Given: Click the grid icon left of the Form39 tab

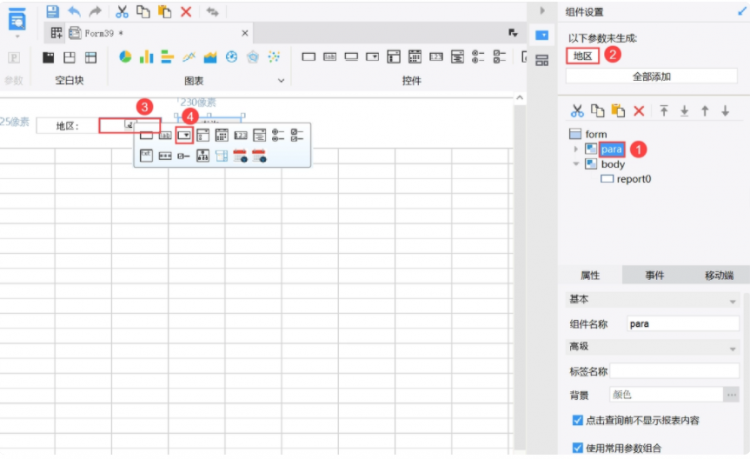Looking at the screenshot, I should (x=56, y=33).
